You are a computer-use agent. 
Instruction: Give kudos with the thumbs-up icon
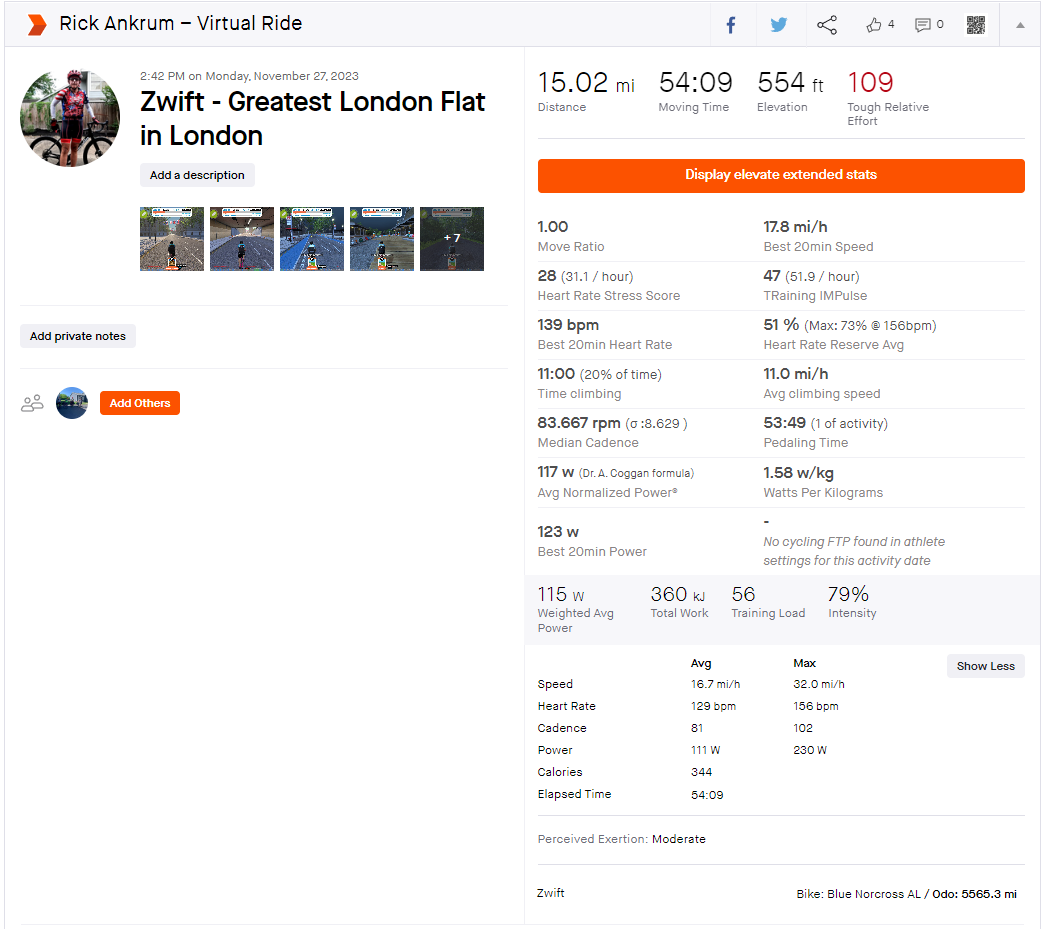click(873, 25)
